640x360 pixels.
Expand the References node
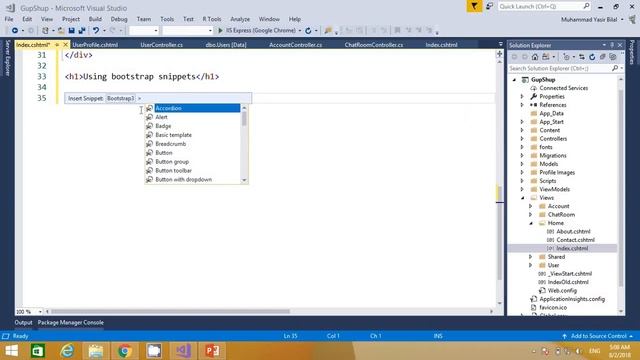(522, 105)
